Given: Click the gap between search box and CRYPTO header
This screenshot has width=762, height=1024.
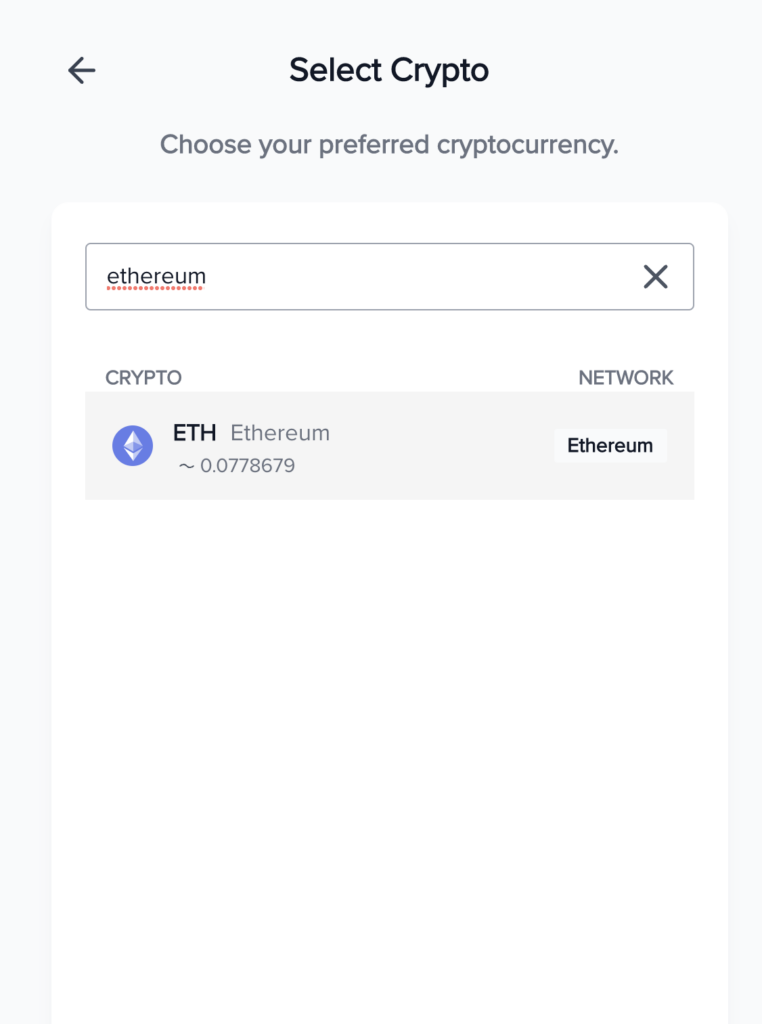Looking at the screenshot, I should [x=389, y=338].
